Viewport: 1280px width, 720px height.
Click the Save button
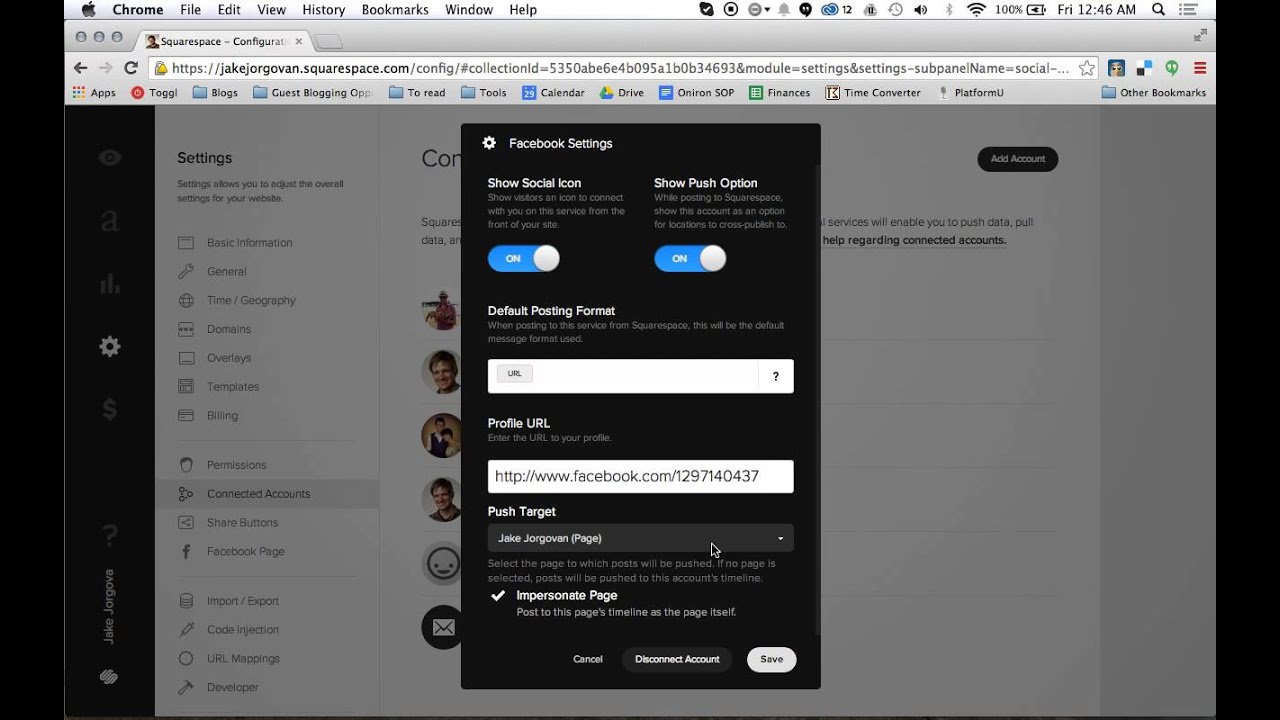click(771, 659)
